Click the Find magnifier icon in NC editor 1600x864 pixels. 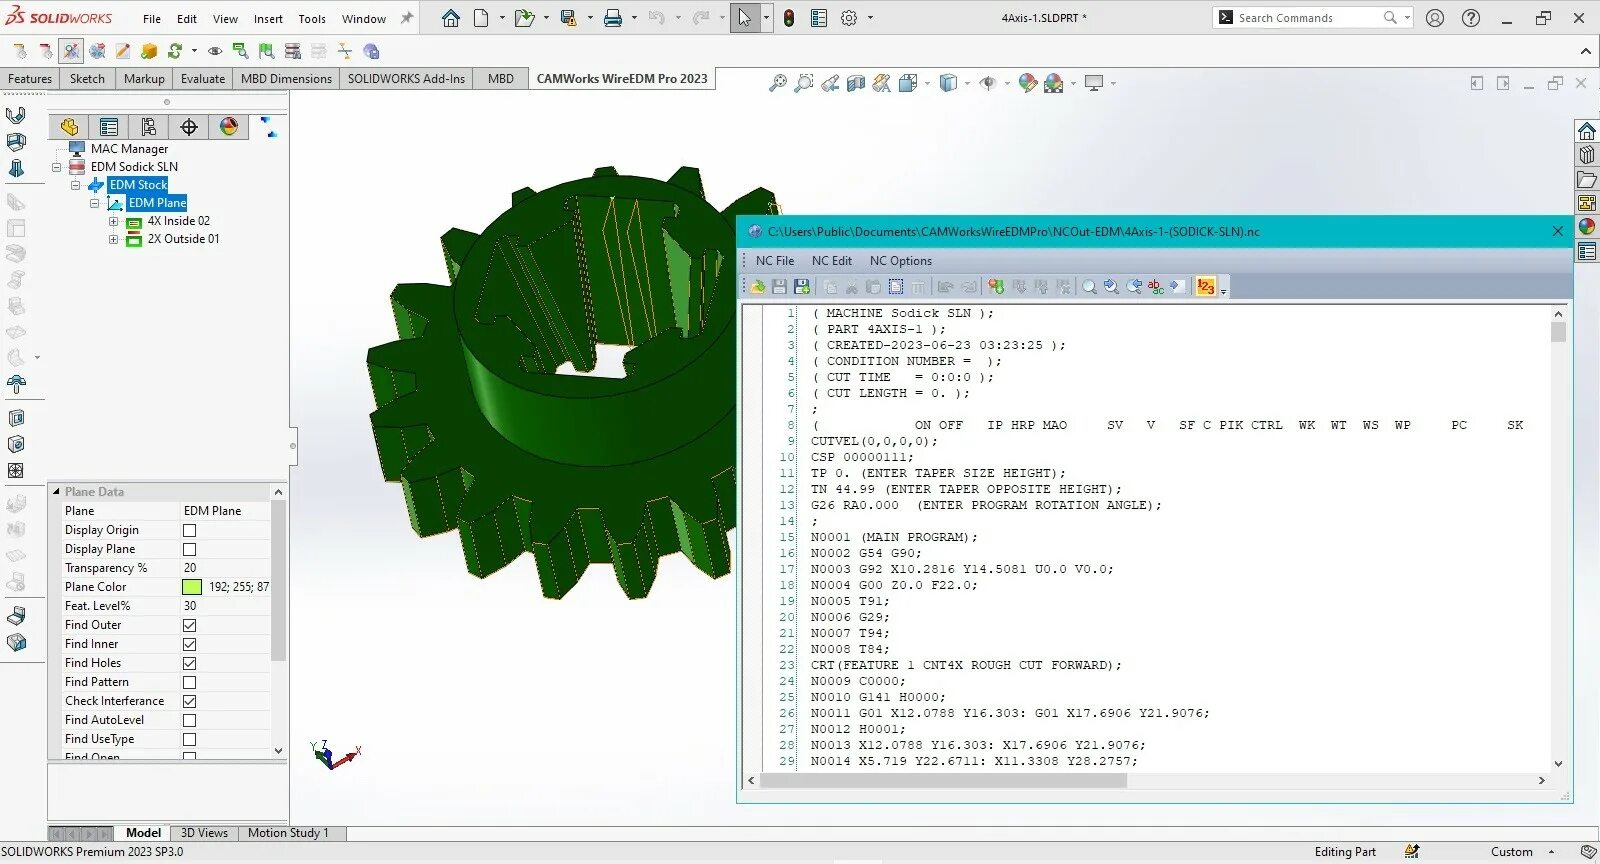1089,287
